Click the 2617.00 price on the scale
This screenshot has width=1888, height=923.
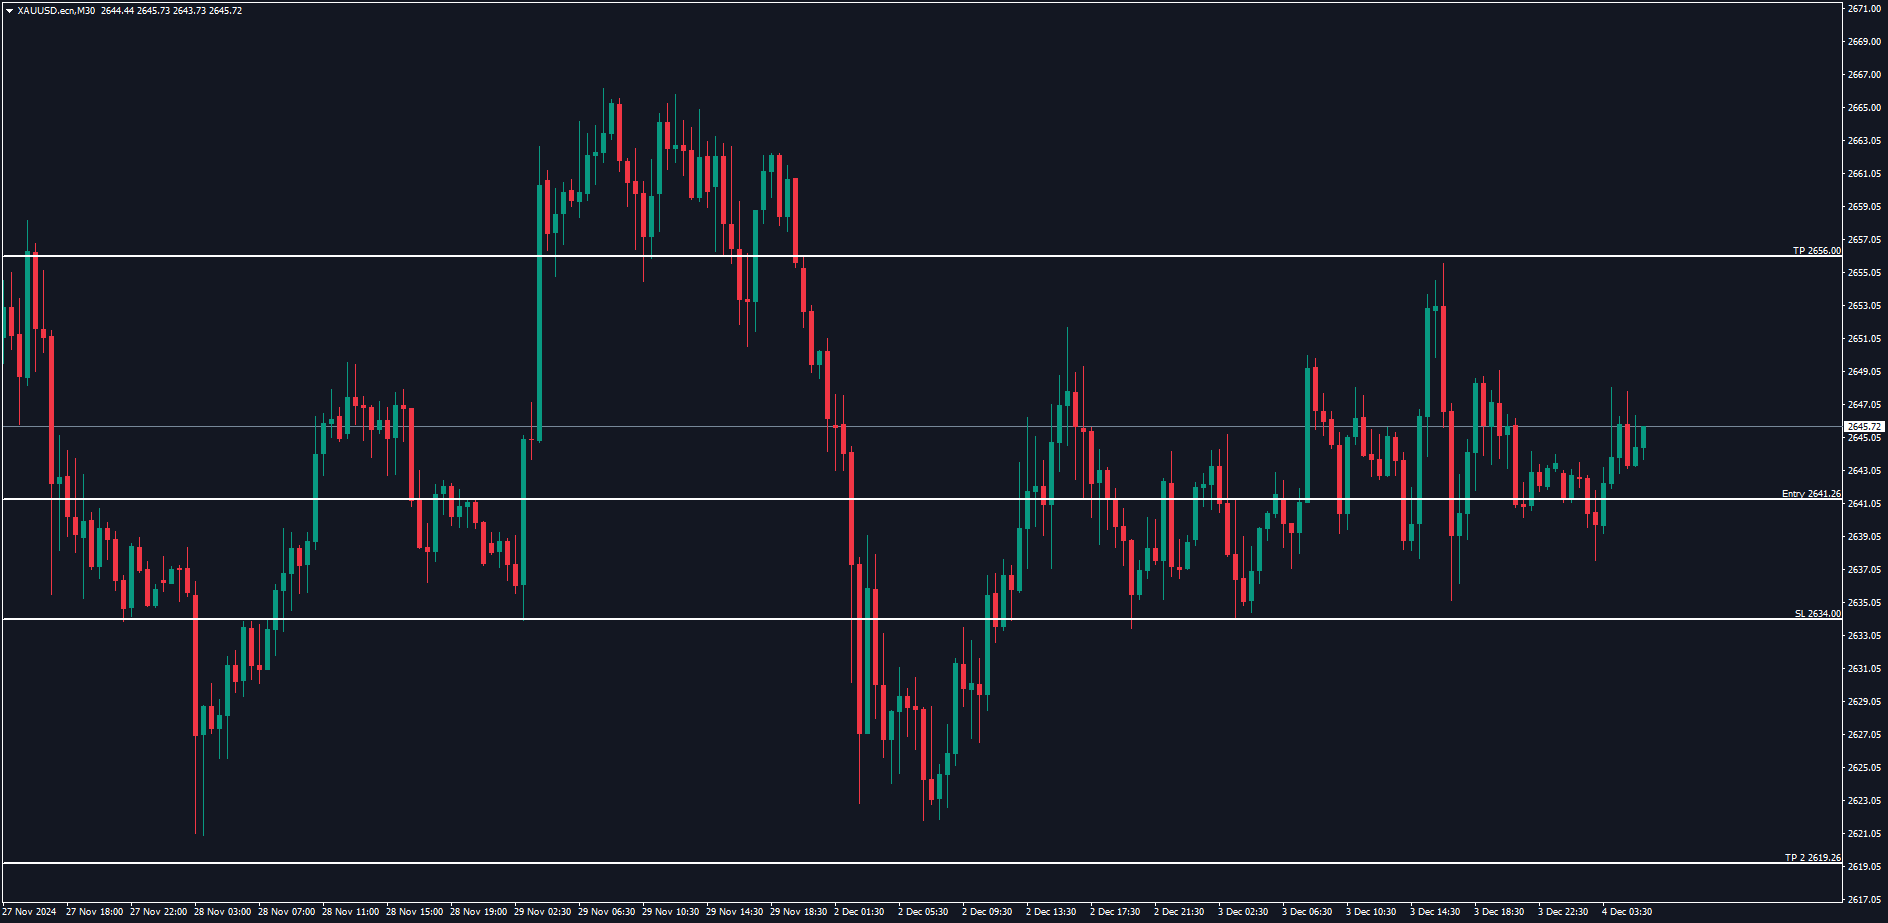point(1864,899)
